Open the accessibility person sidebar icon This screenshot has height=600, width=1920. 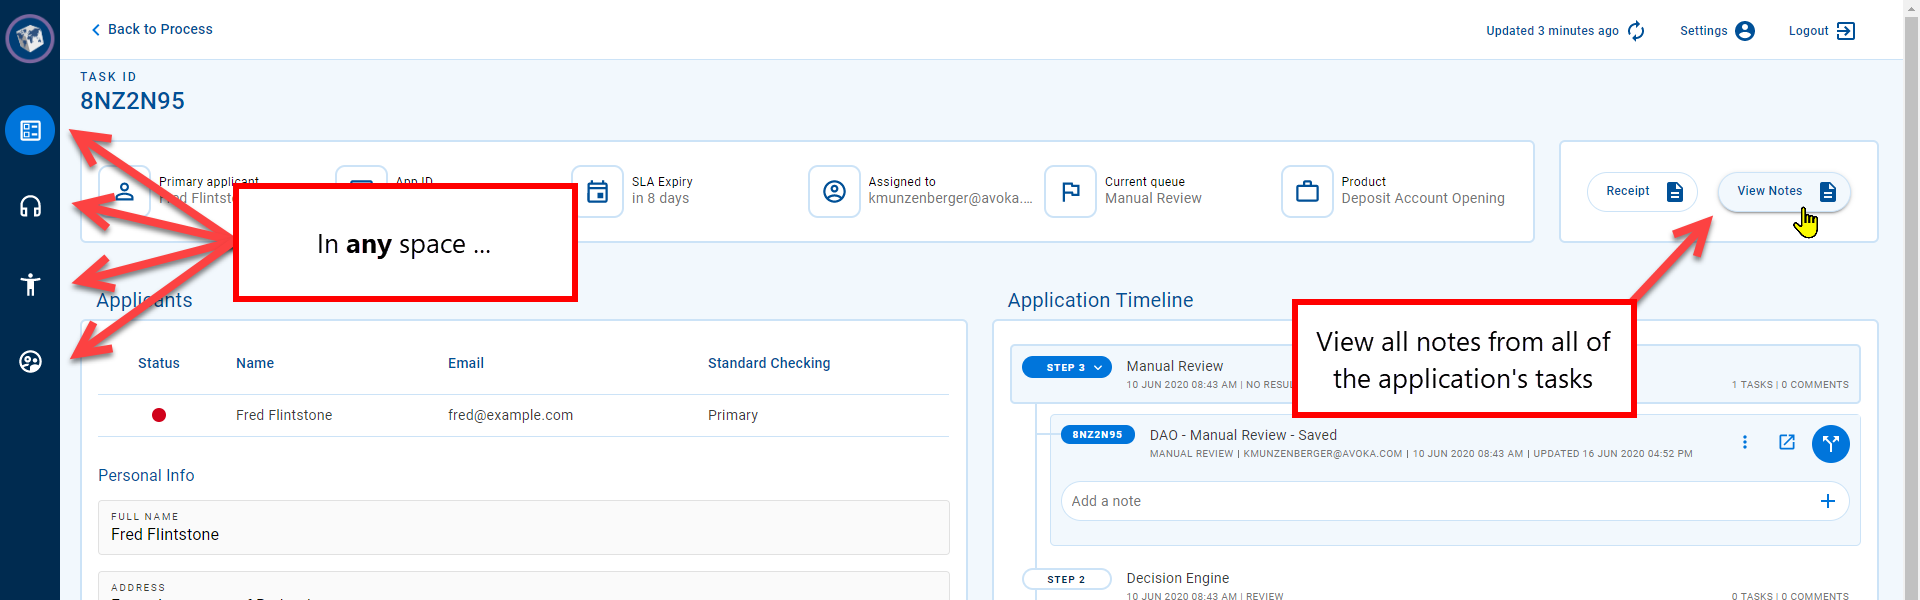(x=30, y=284)
